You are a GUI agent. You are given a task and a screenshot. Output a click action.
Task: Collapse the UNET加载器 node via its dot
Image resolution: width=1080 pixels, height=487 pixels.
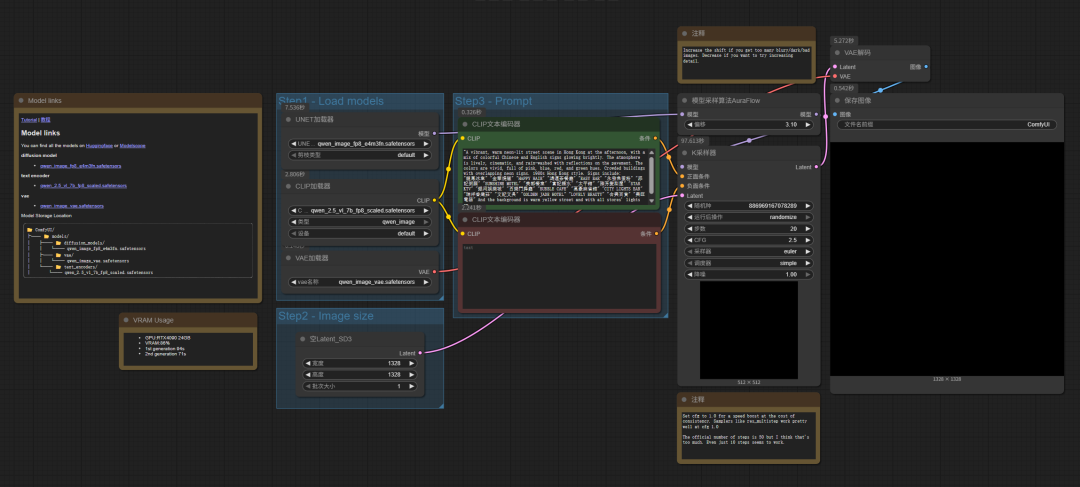pos(289,120)
